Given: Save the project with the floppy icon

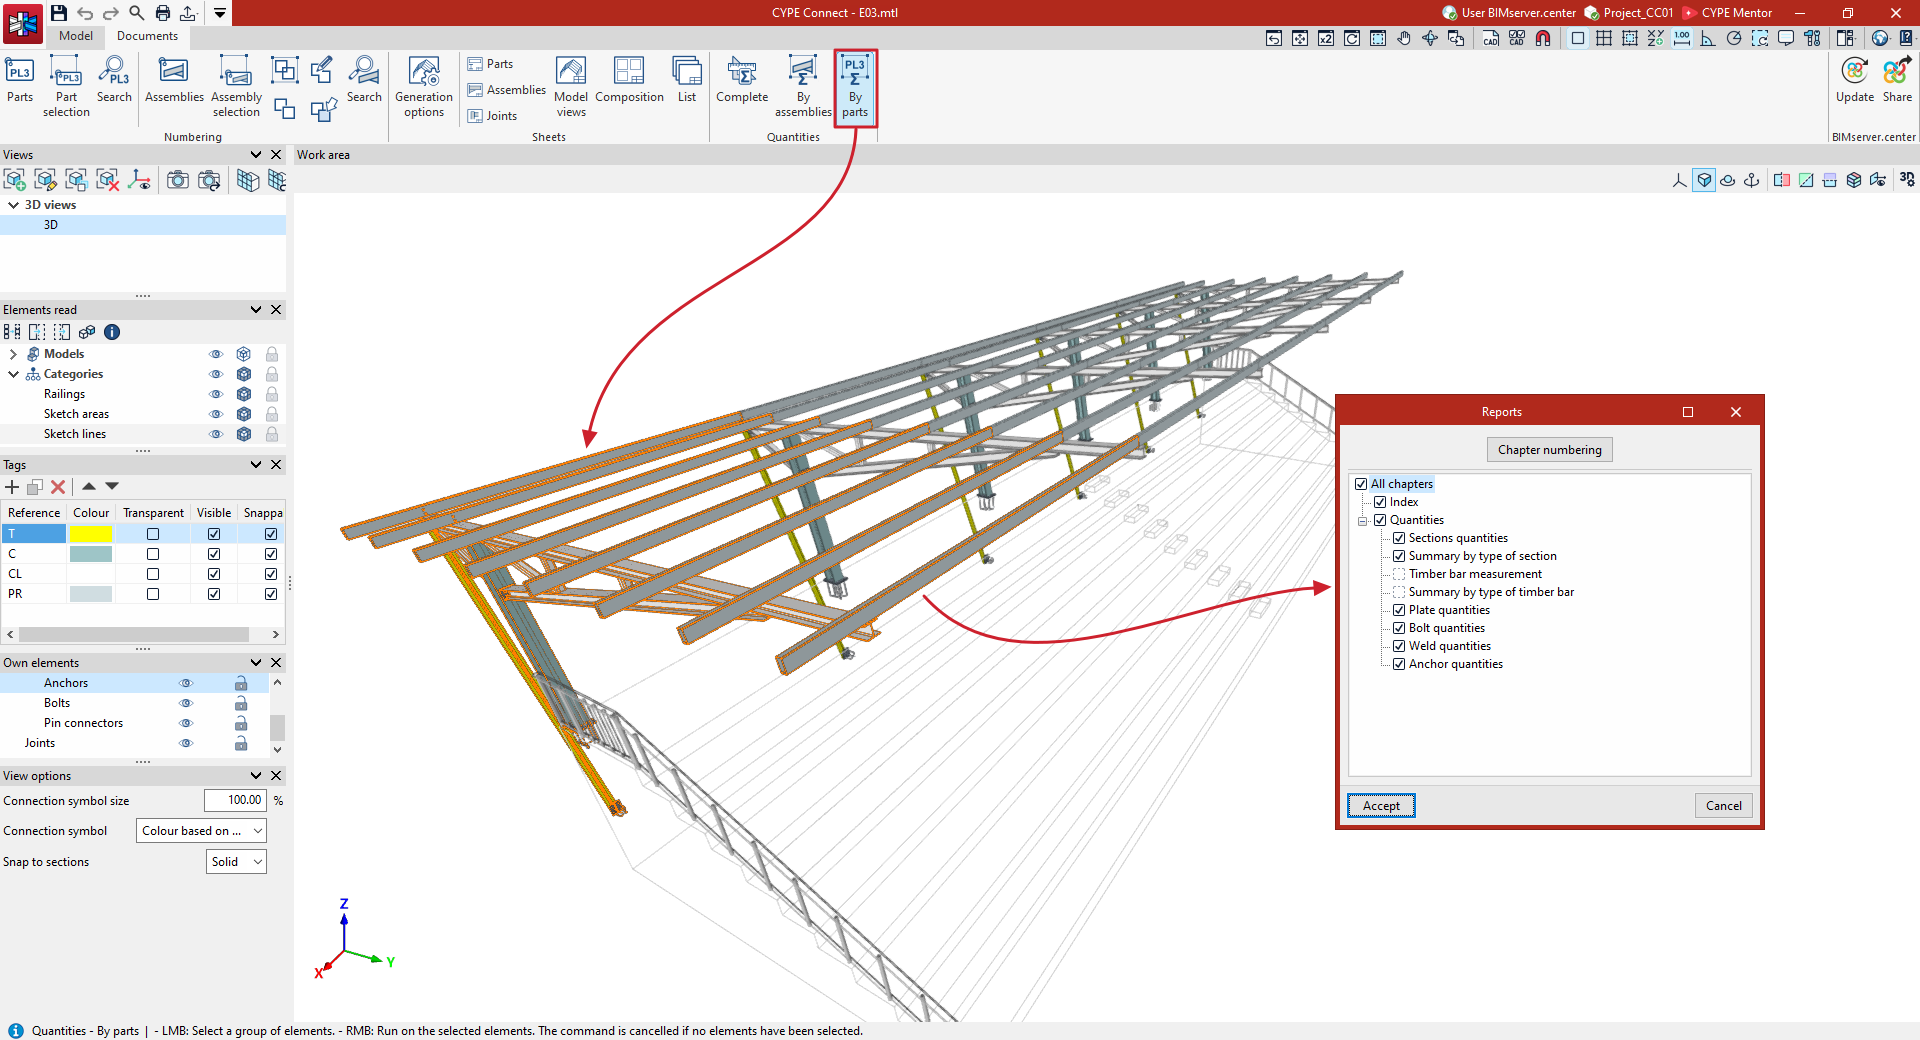Looking at the screenshot, I should pyautogui.click(x=59, y=13).
